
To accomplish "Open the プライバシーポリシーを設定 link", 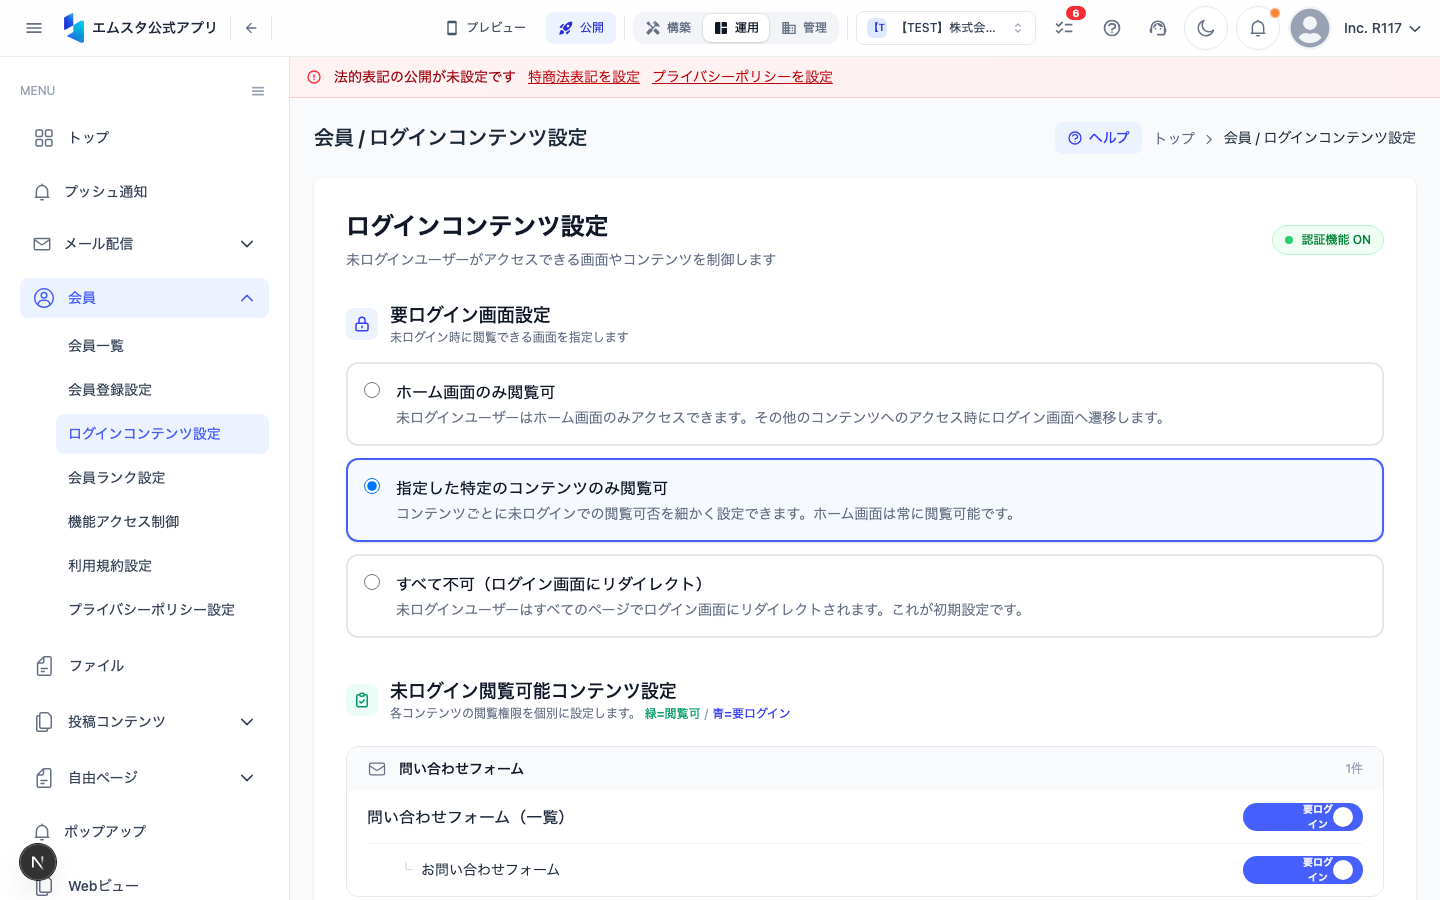I will [x=743, y=77].
